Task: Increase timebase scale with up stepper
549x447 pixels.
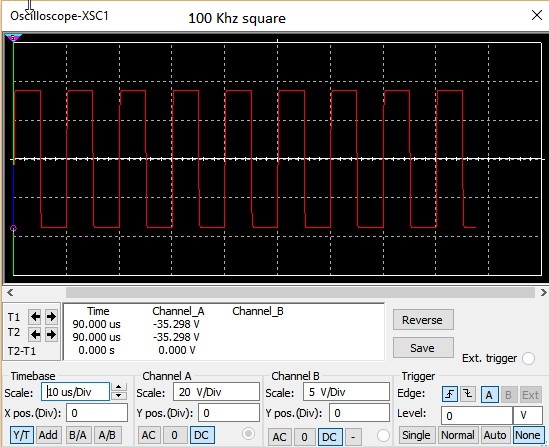Action: click(x=119, y=387)
